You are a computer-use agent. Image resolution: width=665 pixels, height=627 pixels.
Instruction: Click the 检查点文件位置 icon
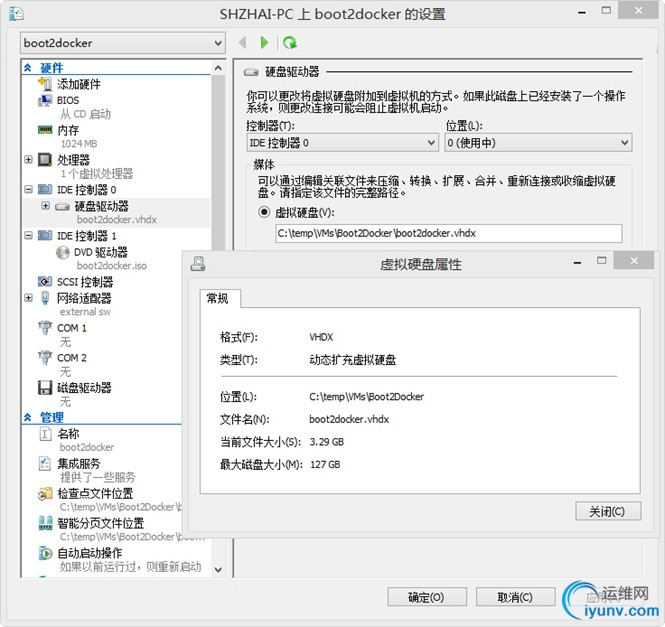45,493
